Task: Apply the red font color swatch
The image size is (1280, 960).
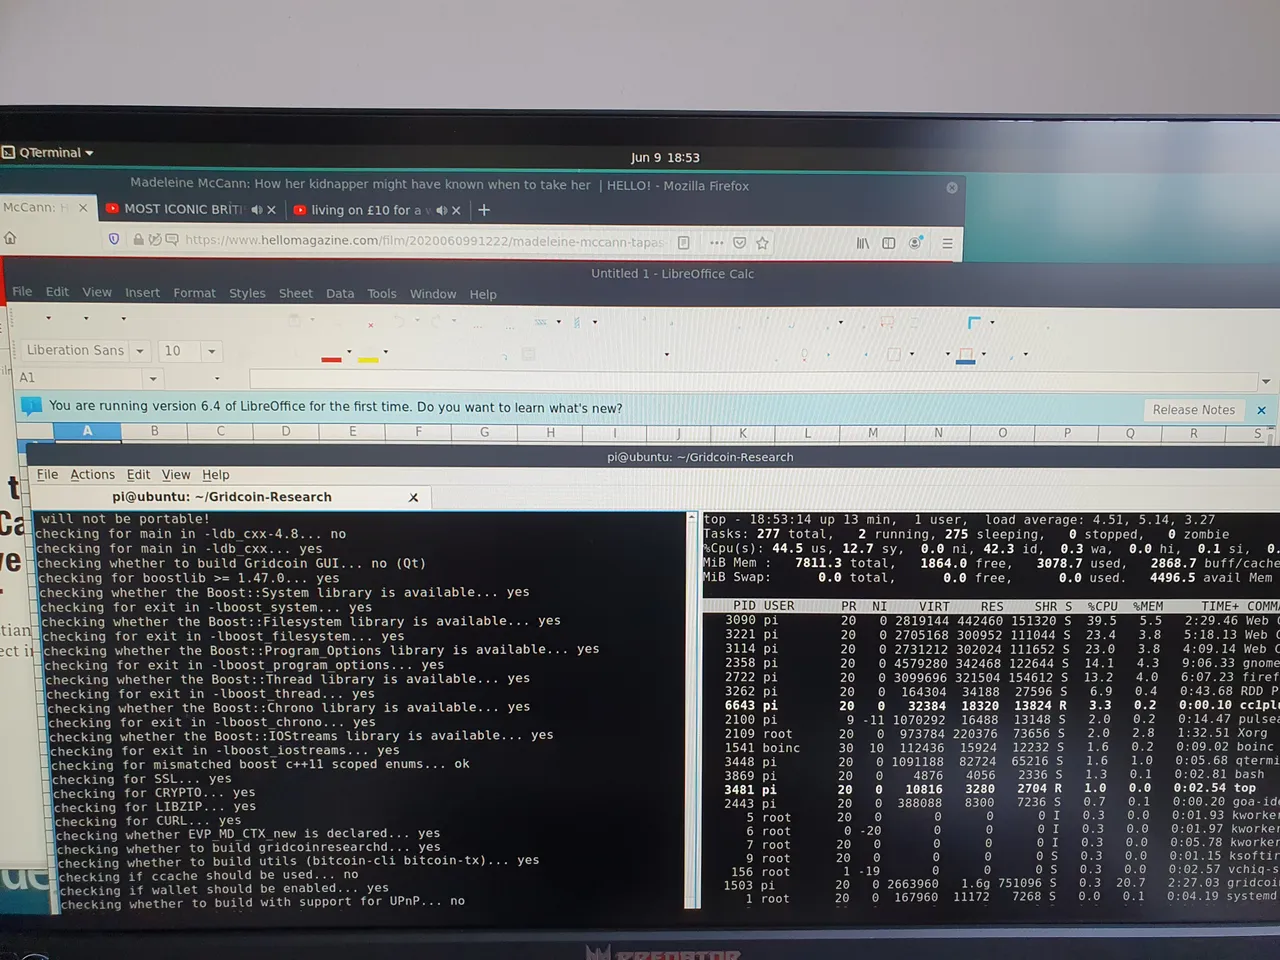Action: tap(331, 357)
